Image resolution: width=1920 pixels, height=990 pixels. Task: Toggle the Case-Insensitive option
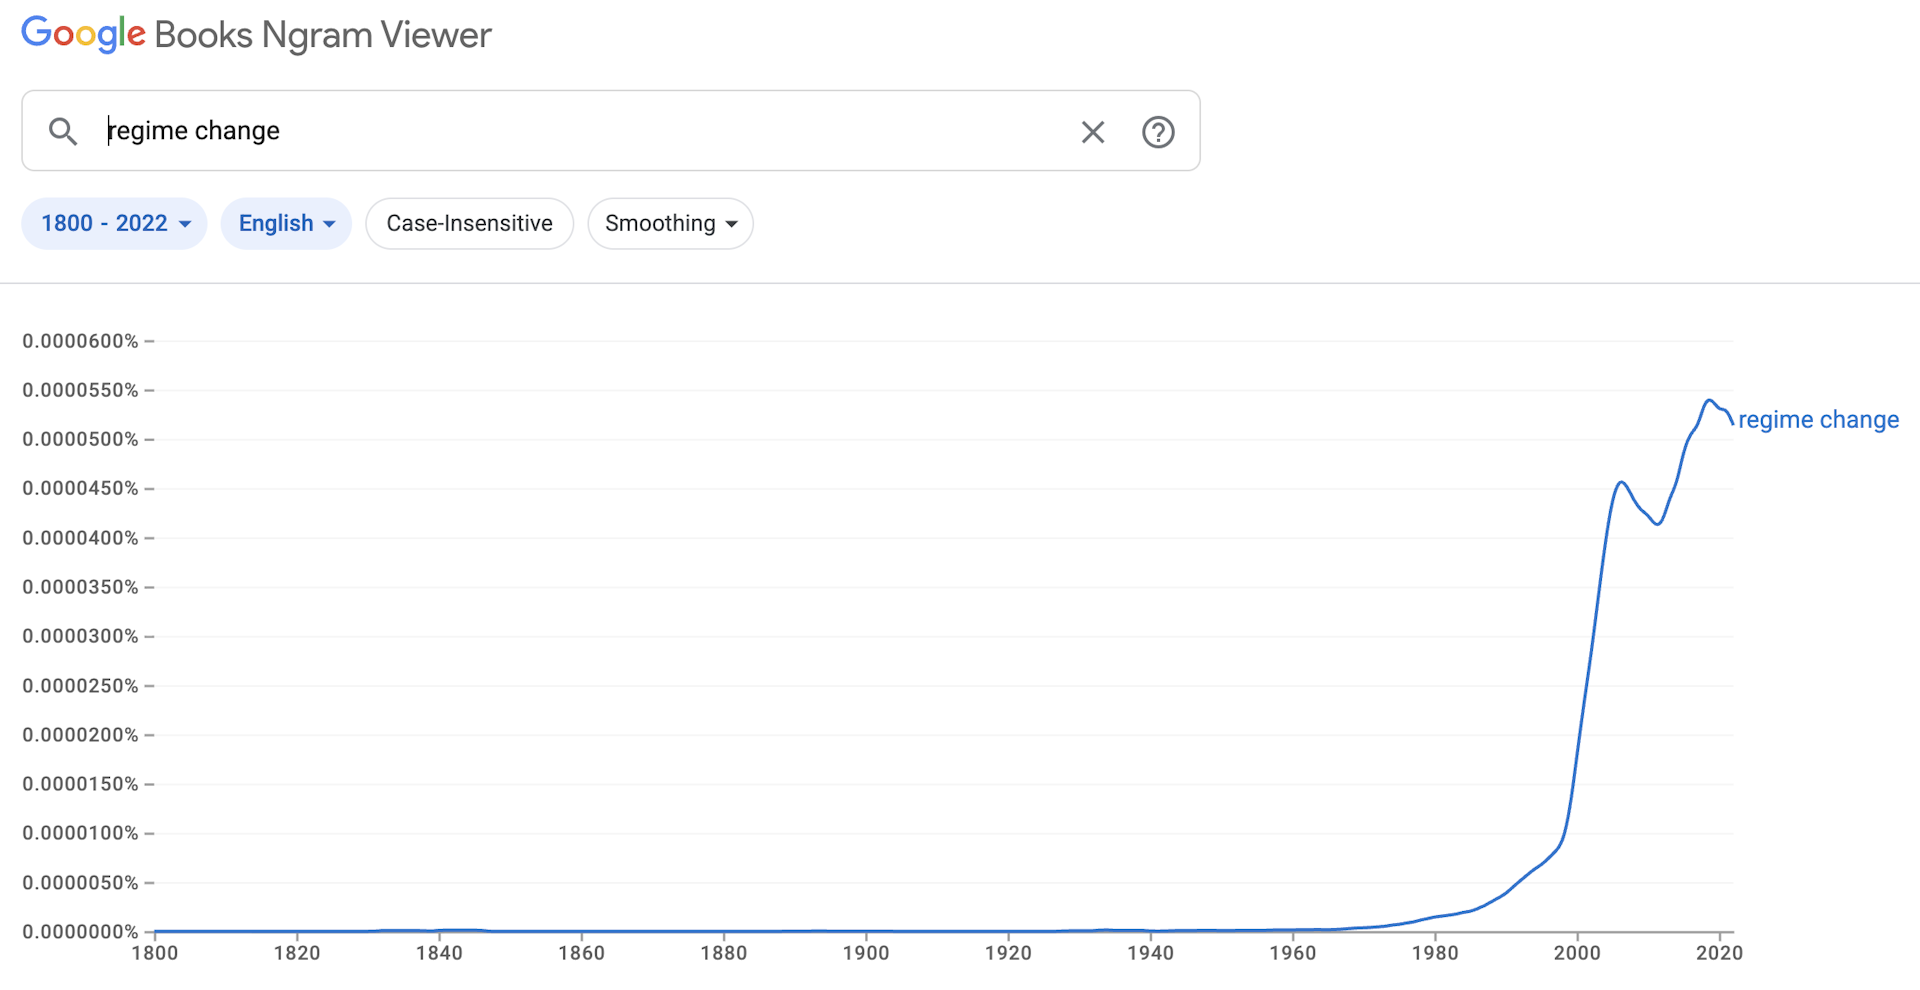pos(469,223)
